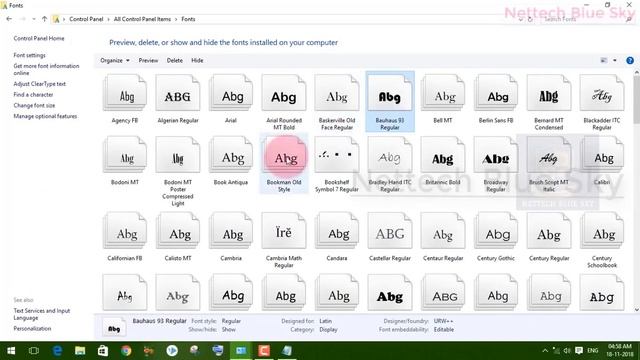Image resolution: width=640 pixels, height=360 pixels.
Task: Click the Delete toolbar button
Action: 175,60
